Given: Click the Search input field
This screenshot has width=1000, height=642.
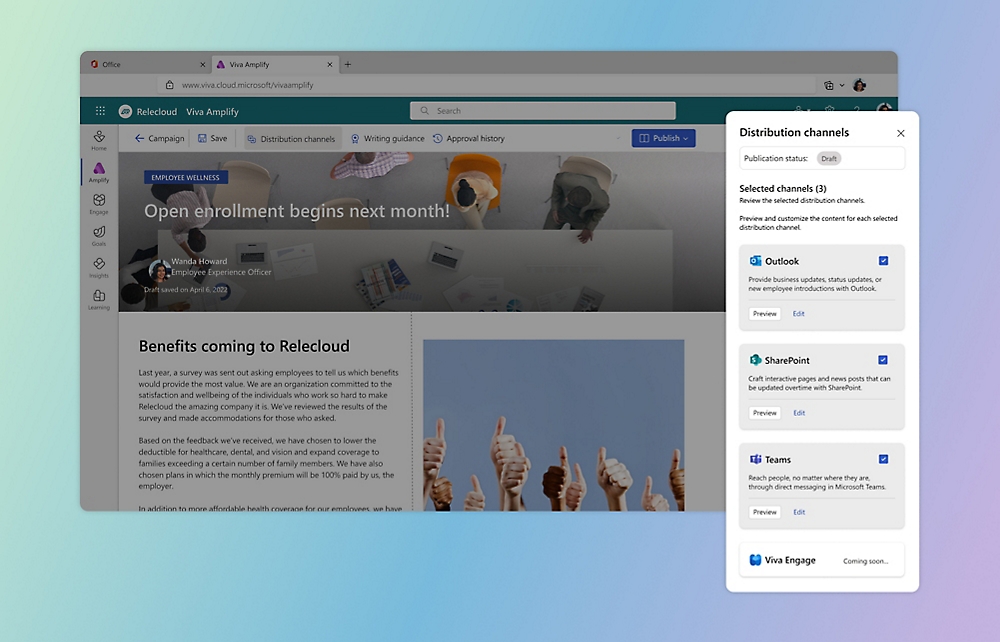Looking at the screenshot, I should [x=543, y=111].
